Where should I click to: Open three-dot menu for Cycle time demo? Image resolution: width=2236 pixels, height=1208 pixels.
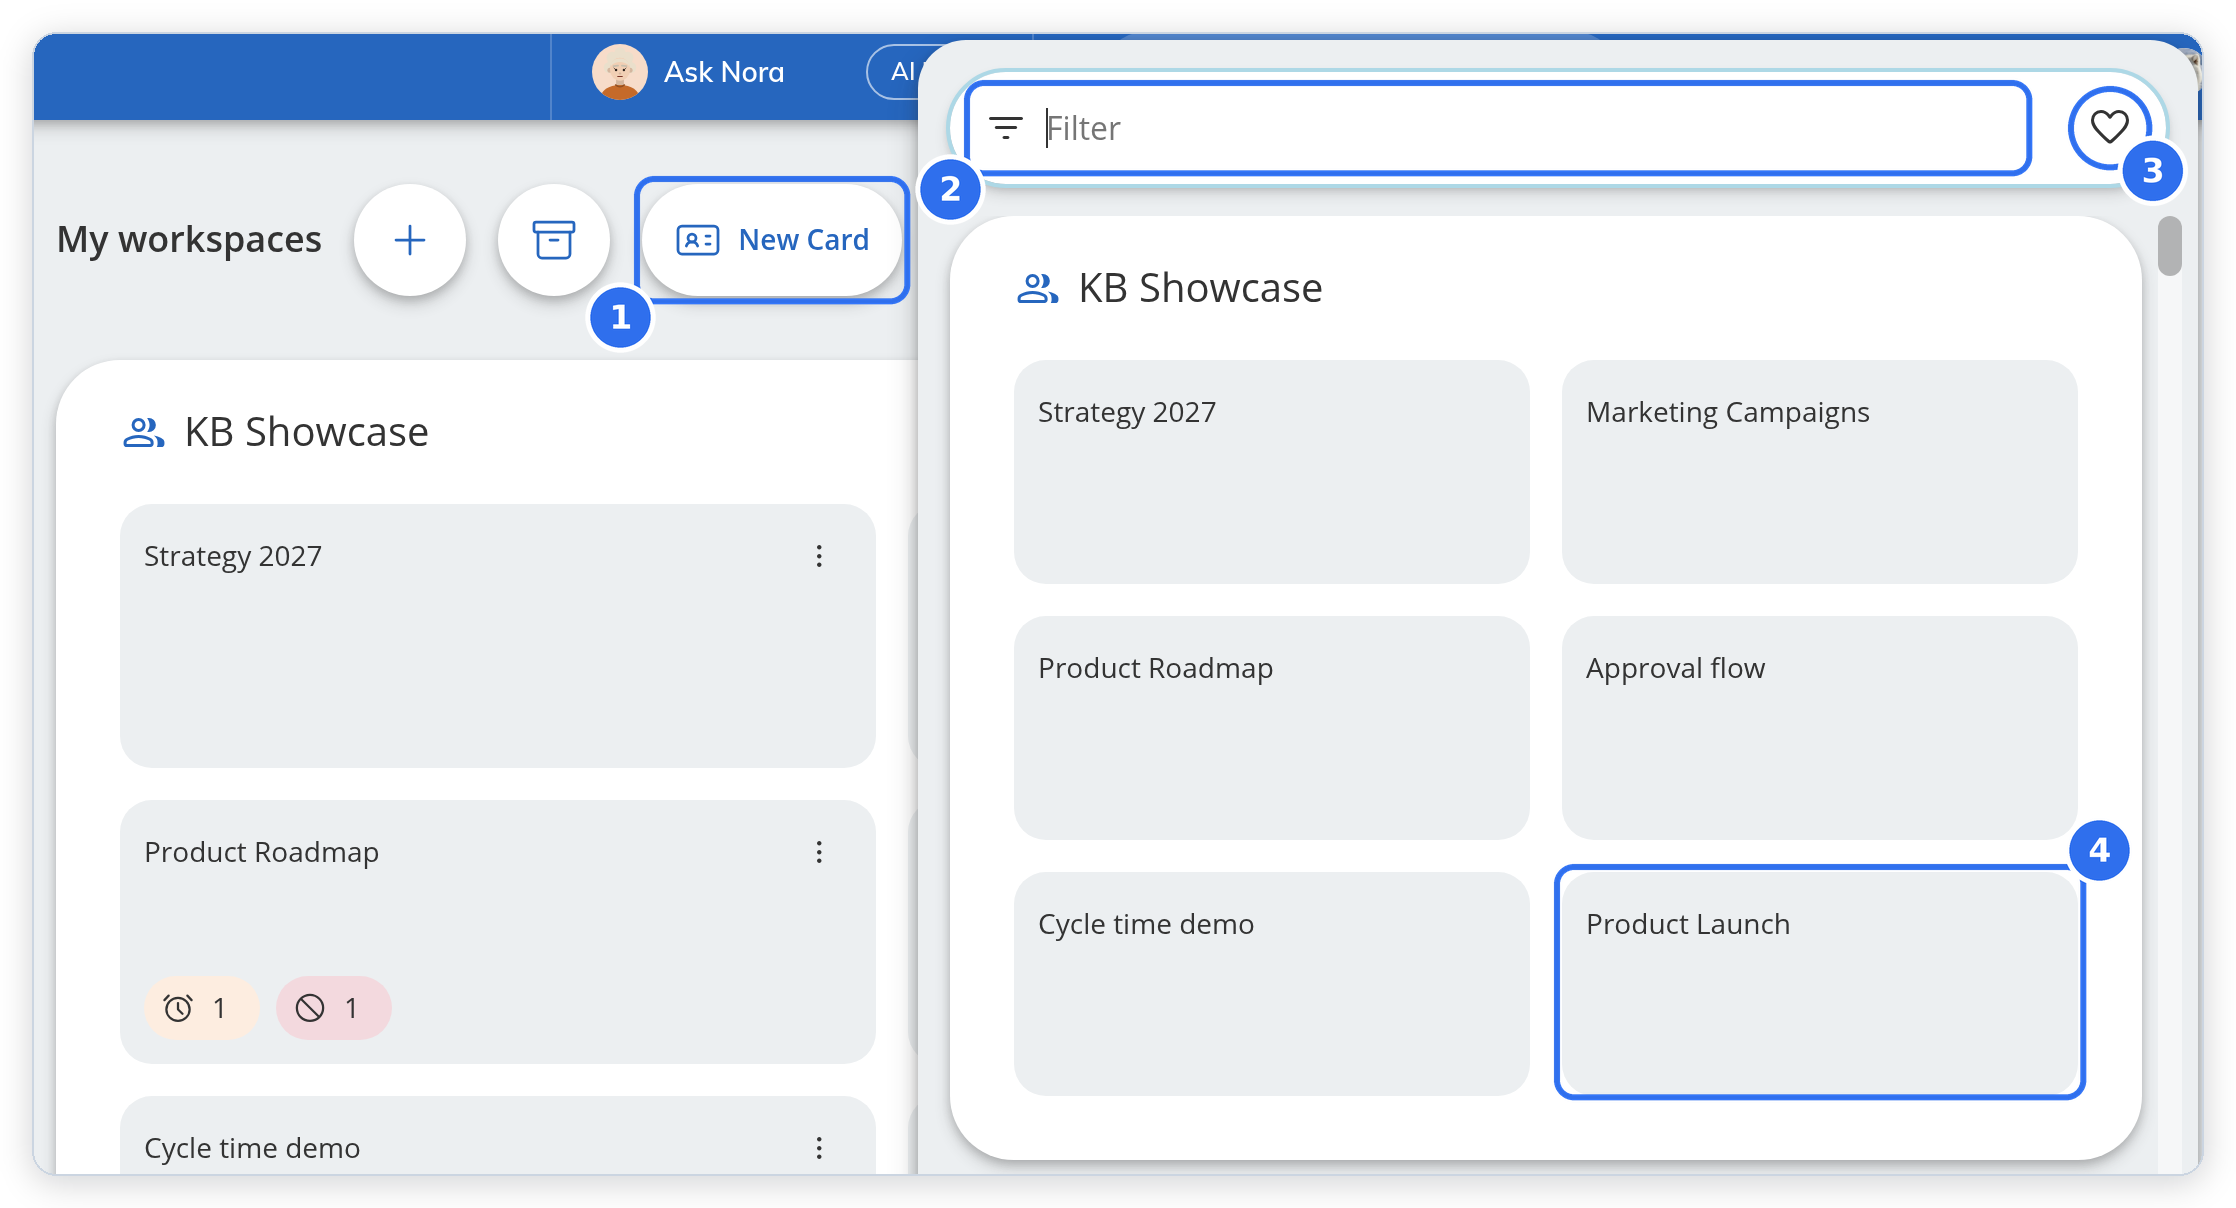tap(819, 1148)
